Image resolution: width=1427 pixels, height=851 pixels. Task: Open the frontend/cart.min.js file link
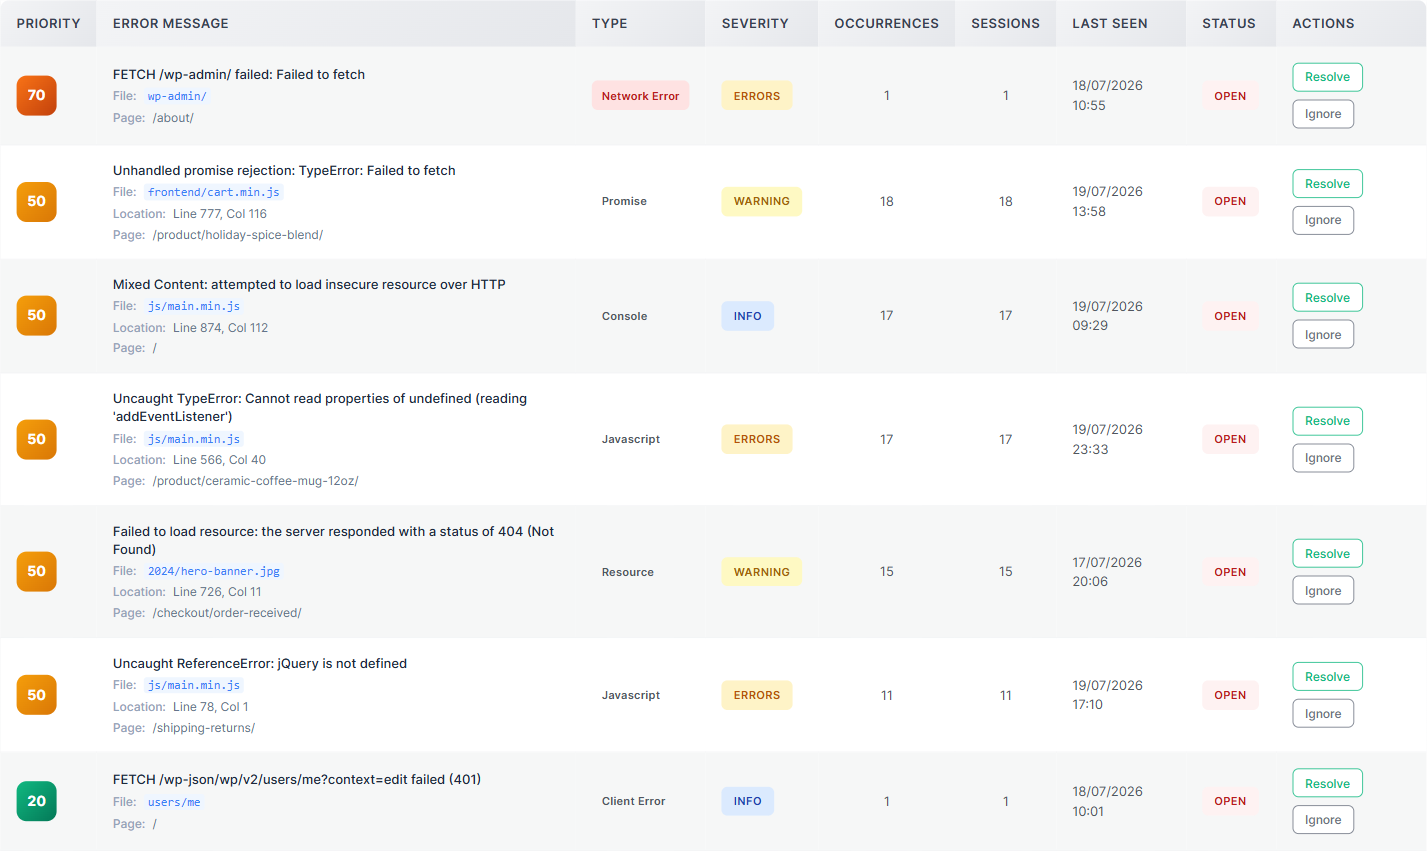coord(214,192)
